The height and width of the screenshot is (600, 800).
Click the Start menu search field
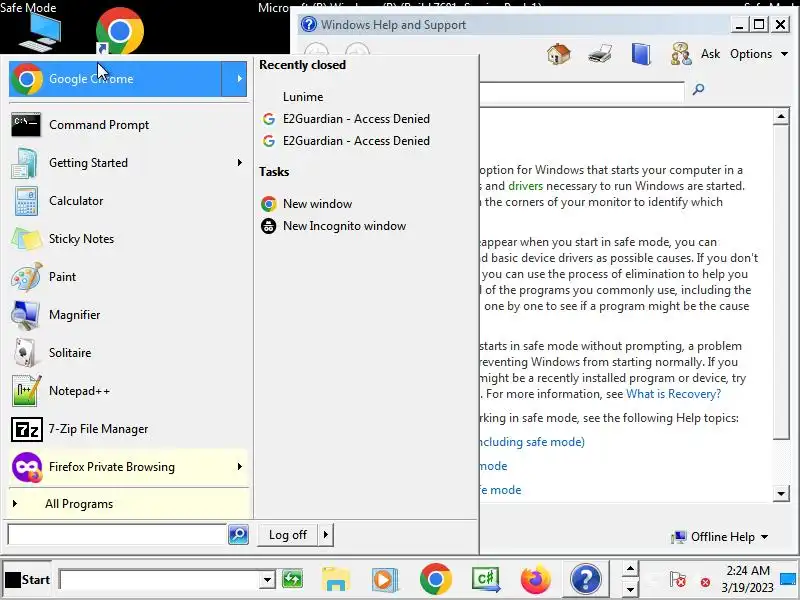click(117, 535)
